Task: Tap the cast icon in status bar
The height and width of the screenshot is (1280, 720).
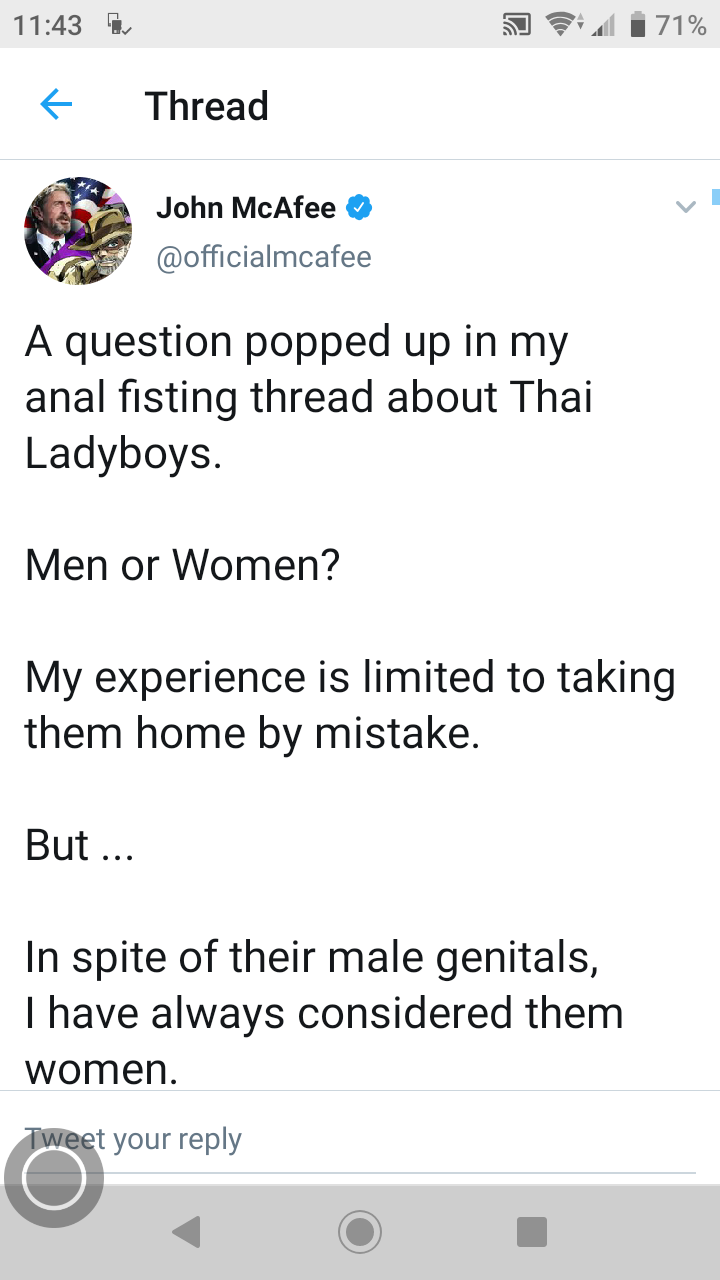Action: [x=516, y=25]
